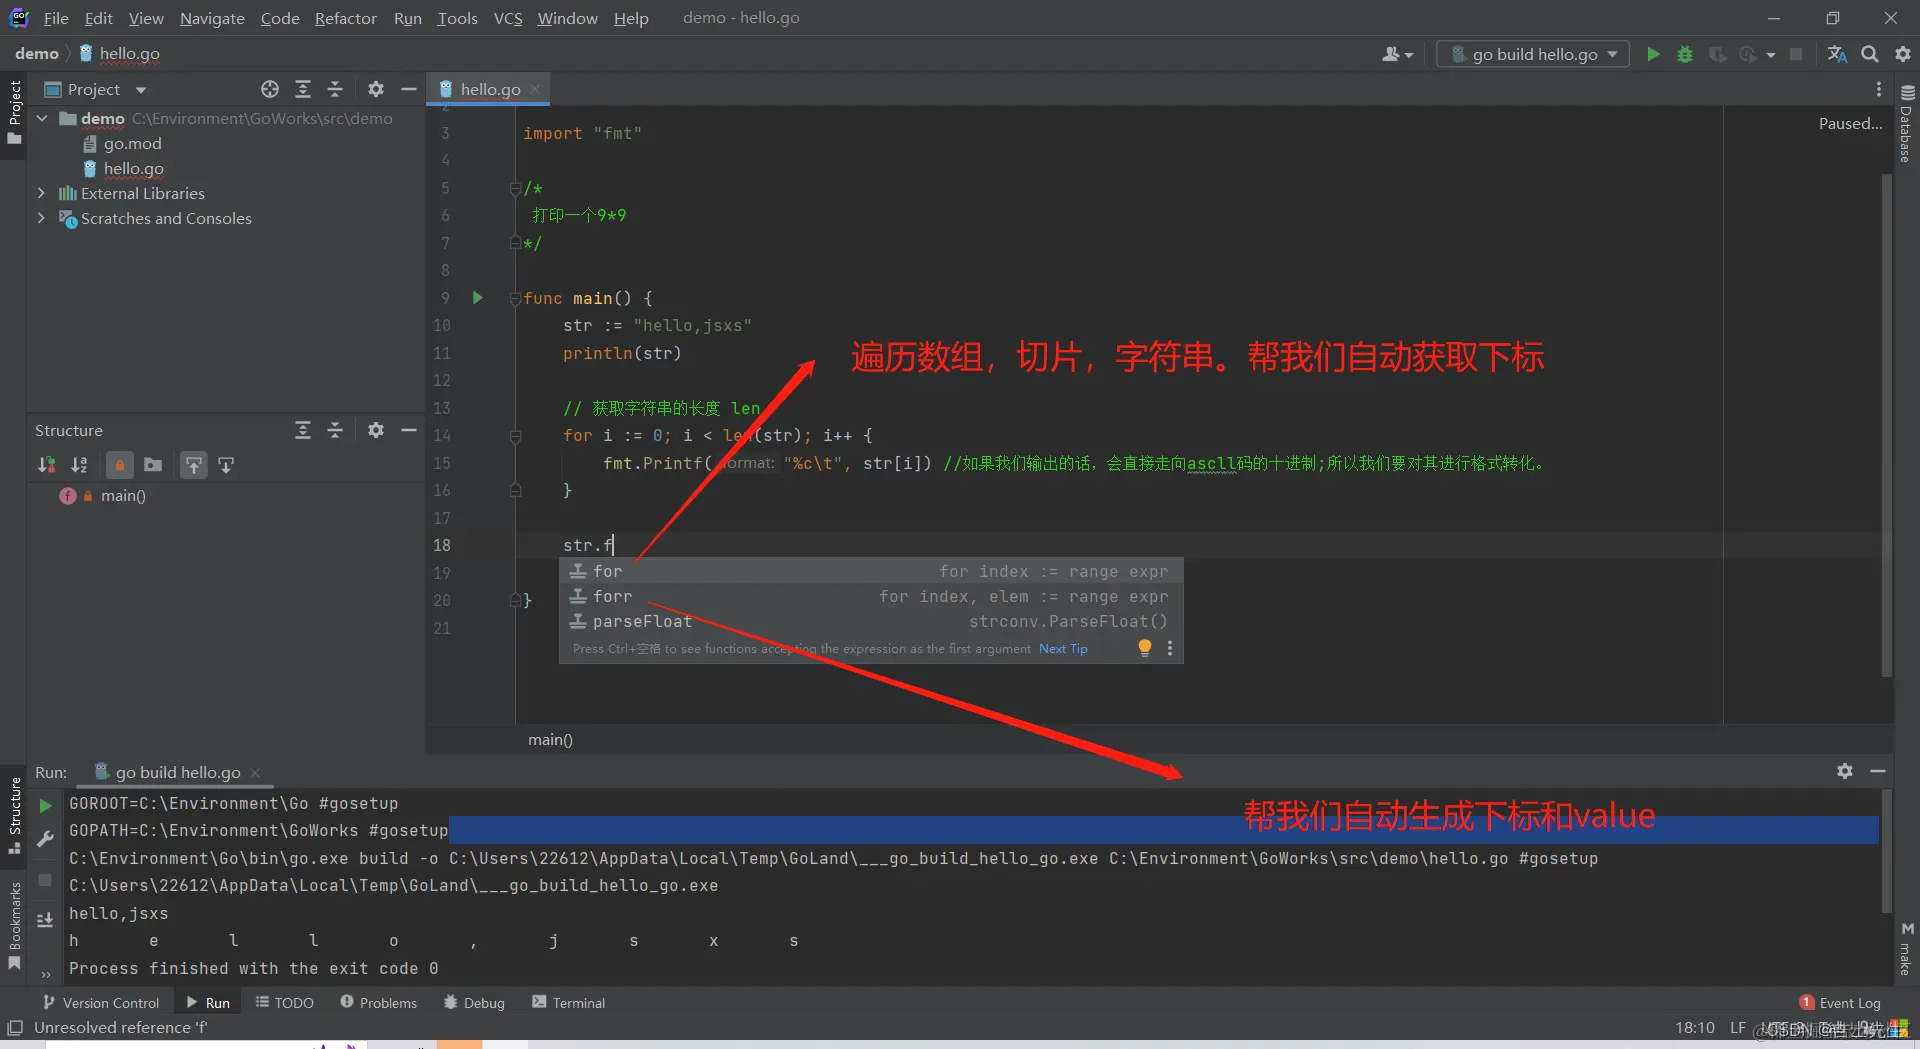Click the user account icon

(1397, 54)
